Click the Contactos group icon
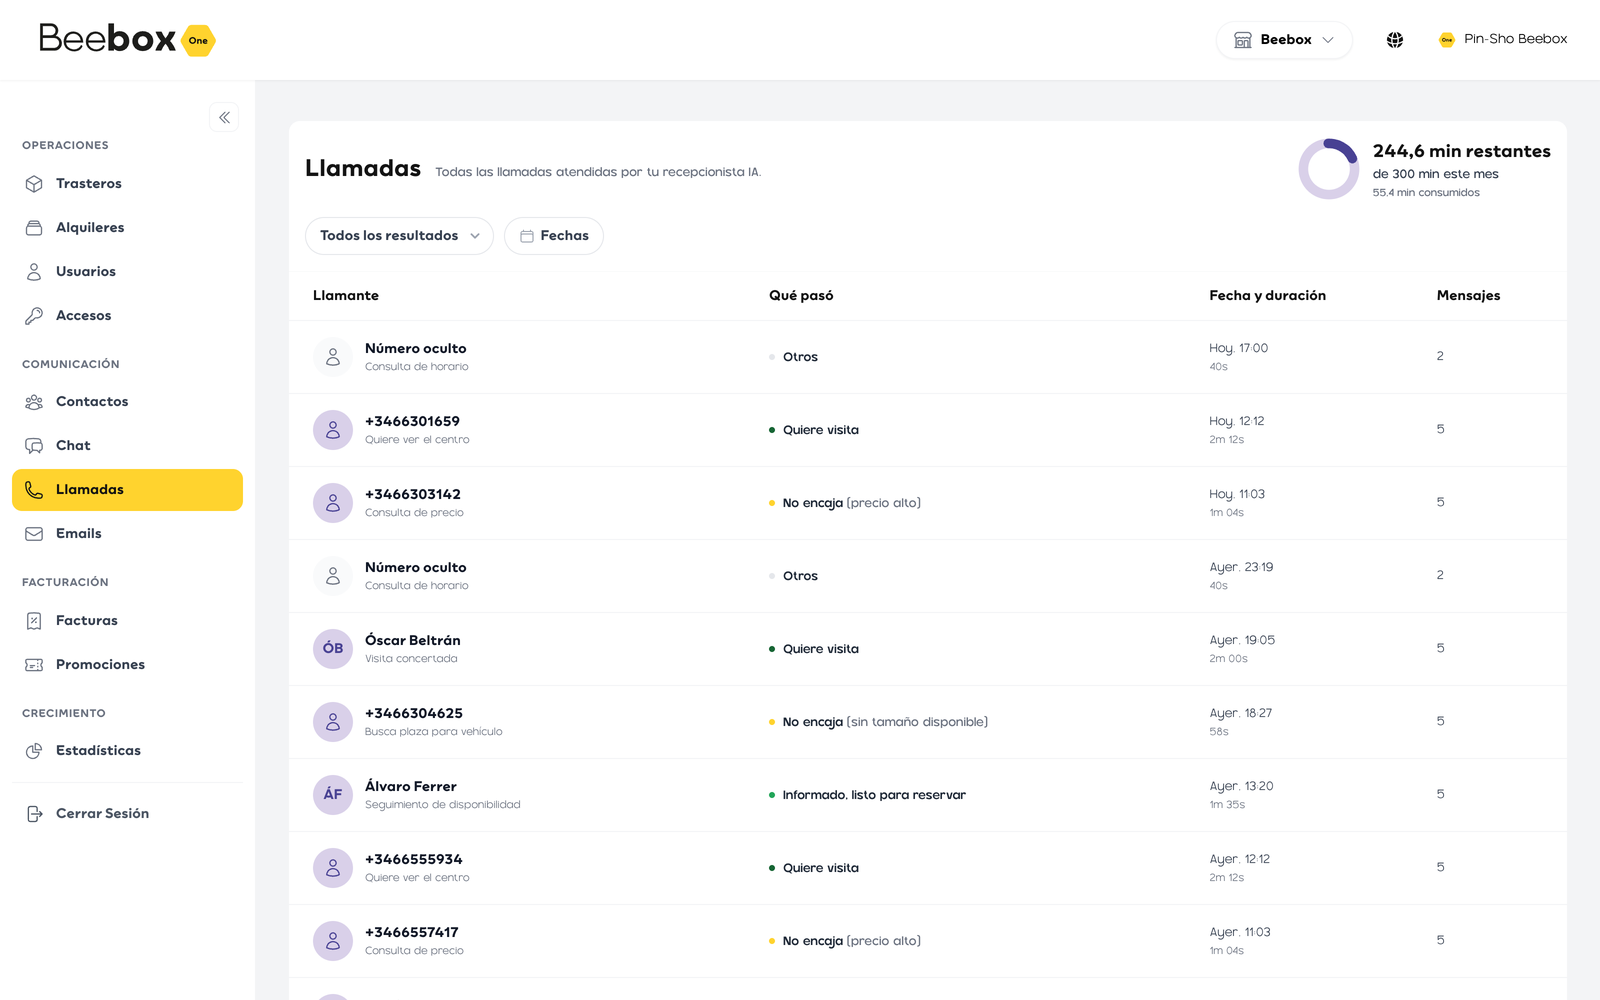The height and width of the screenshot is (1000, 1600). tap(34, 402)
